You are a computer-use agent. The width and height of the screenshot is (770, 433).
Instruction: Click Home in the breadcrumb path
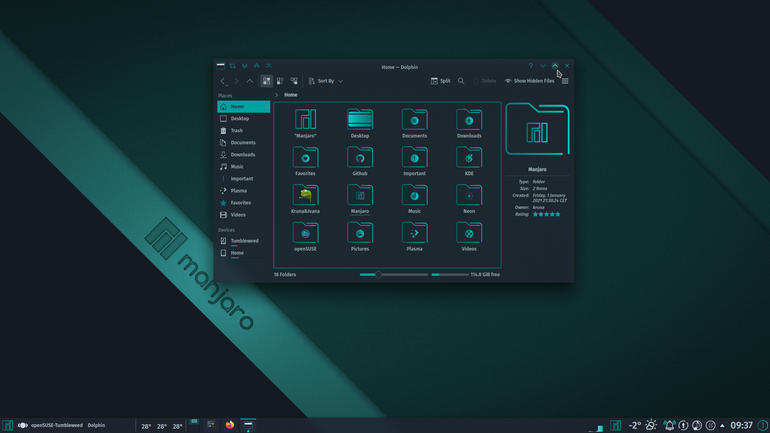291,95
